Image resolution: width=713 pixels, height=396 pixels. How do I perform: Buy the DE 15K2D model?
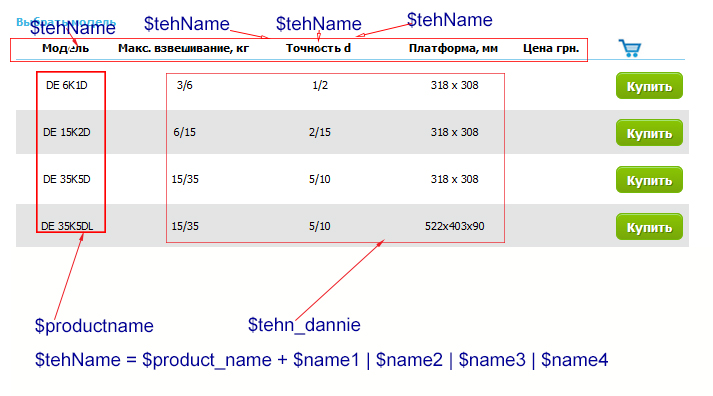[649, 133]
